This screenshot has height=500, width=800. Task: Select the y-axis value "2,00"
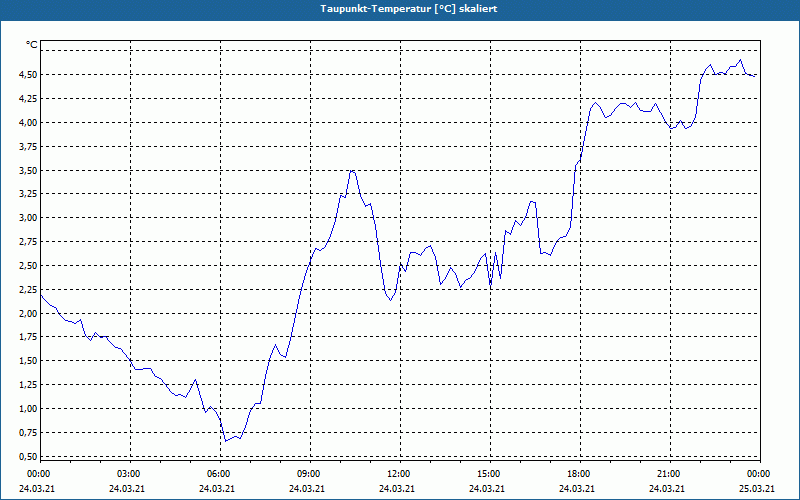click(29, 313)
